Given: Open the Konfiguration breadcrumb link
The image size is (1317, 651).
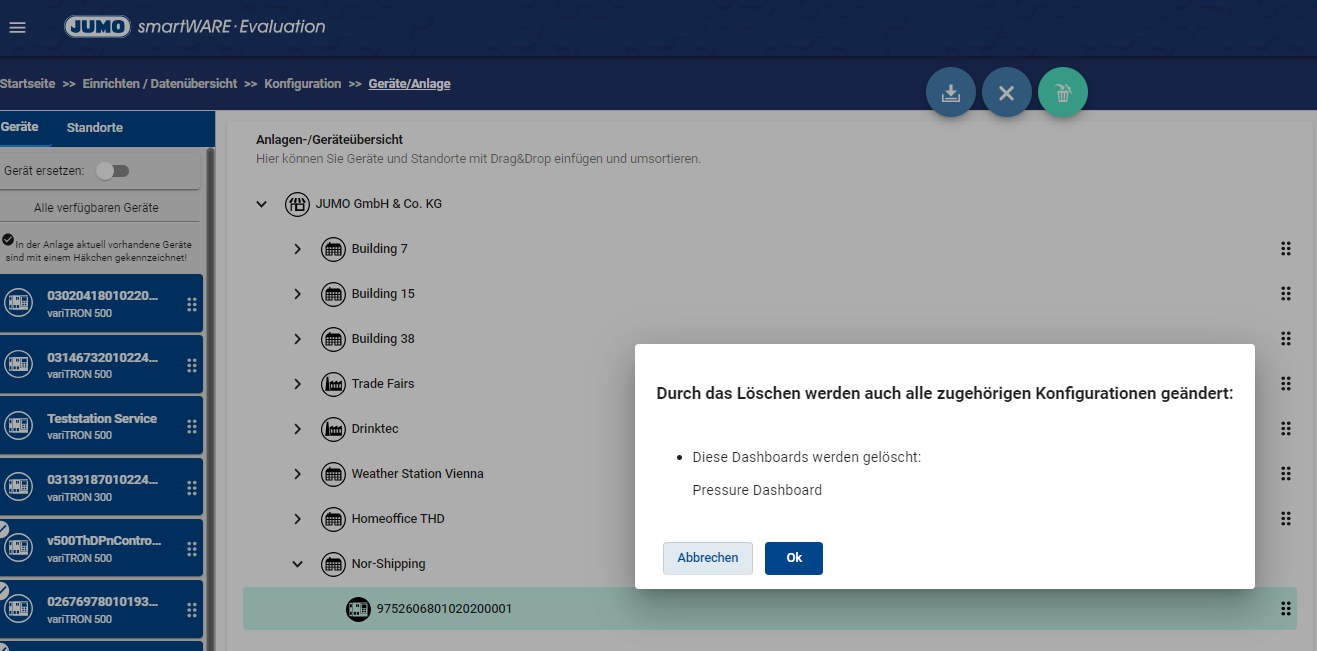Looking at the screenshot, I should [302, 84].
